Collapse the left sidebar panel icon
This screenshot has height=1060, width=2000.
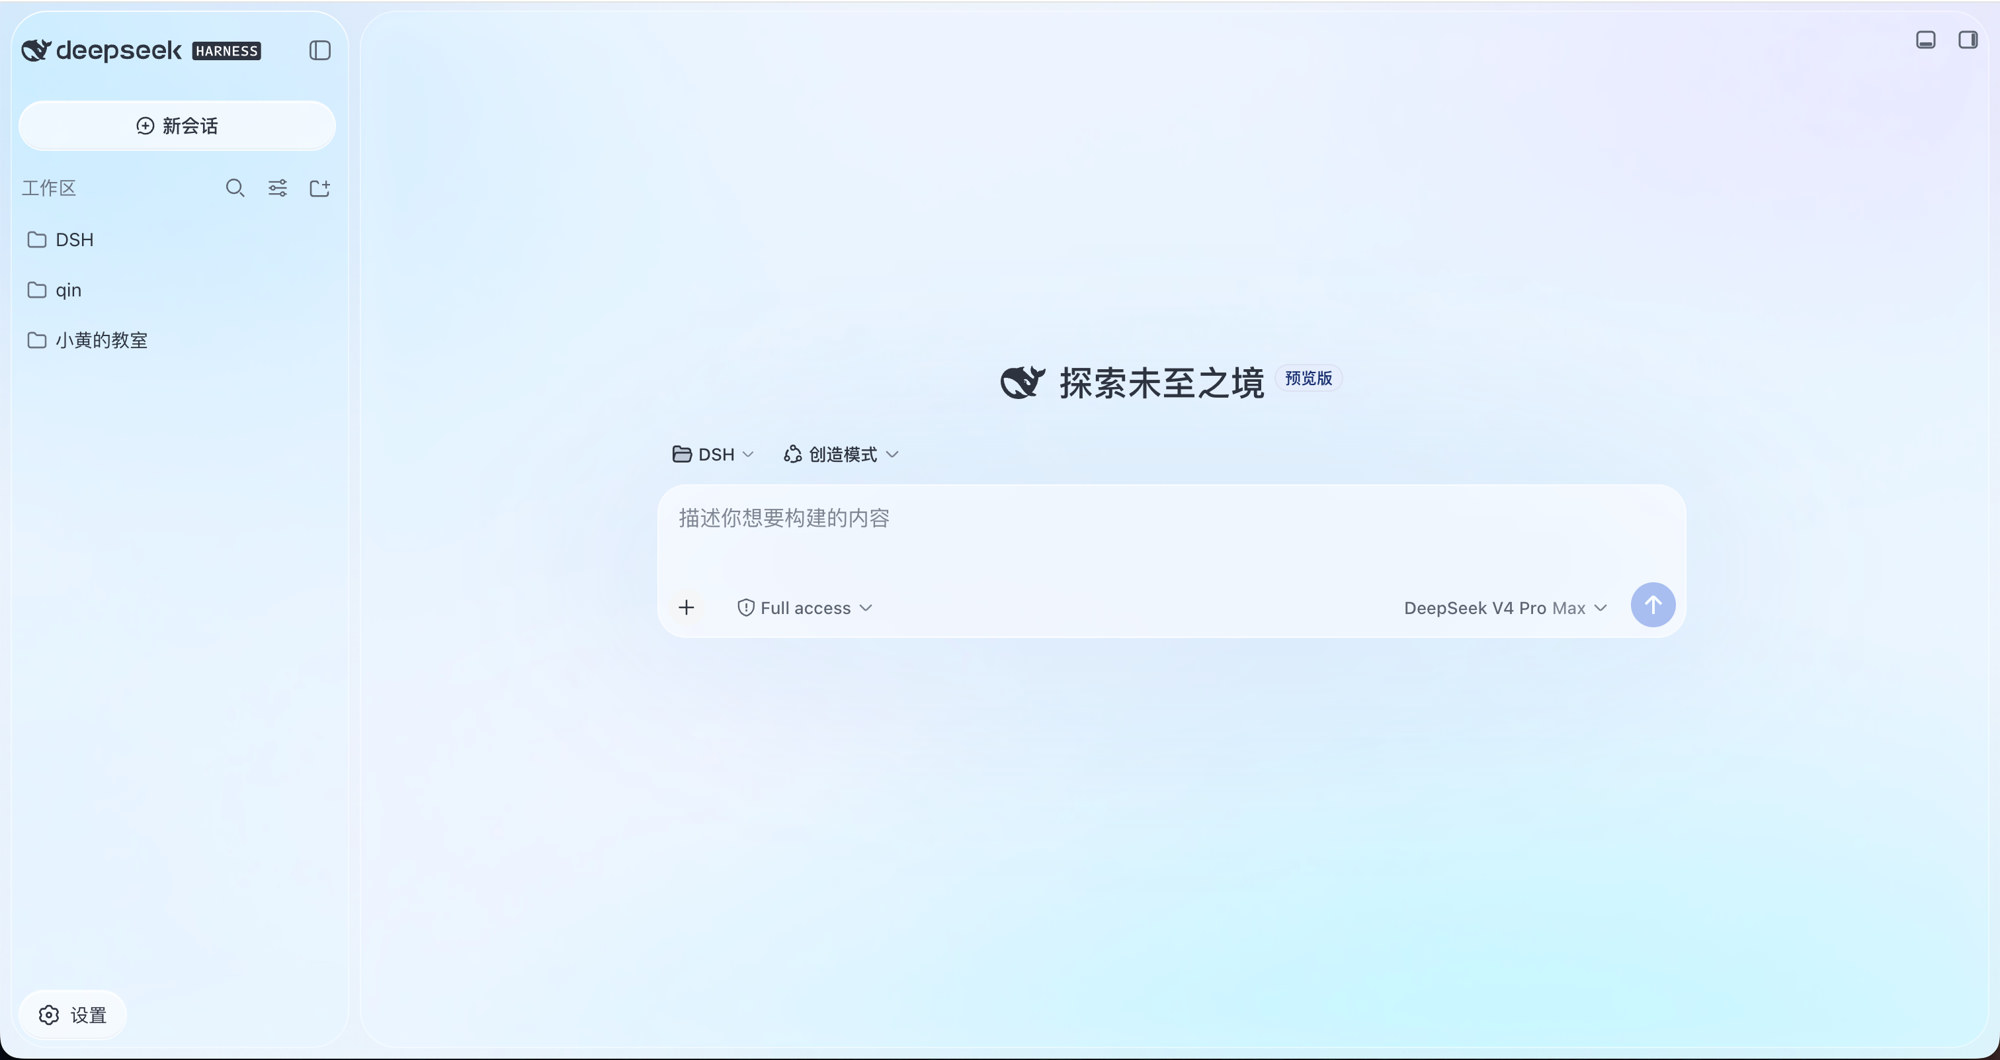pyautogui.click(x=320, y=50)
